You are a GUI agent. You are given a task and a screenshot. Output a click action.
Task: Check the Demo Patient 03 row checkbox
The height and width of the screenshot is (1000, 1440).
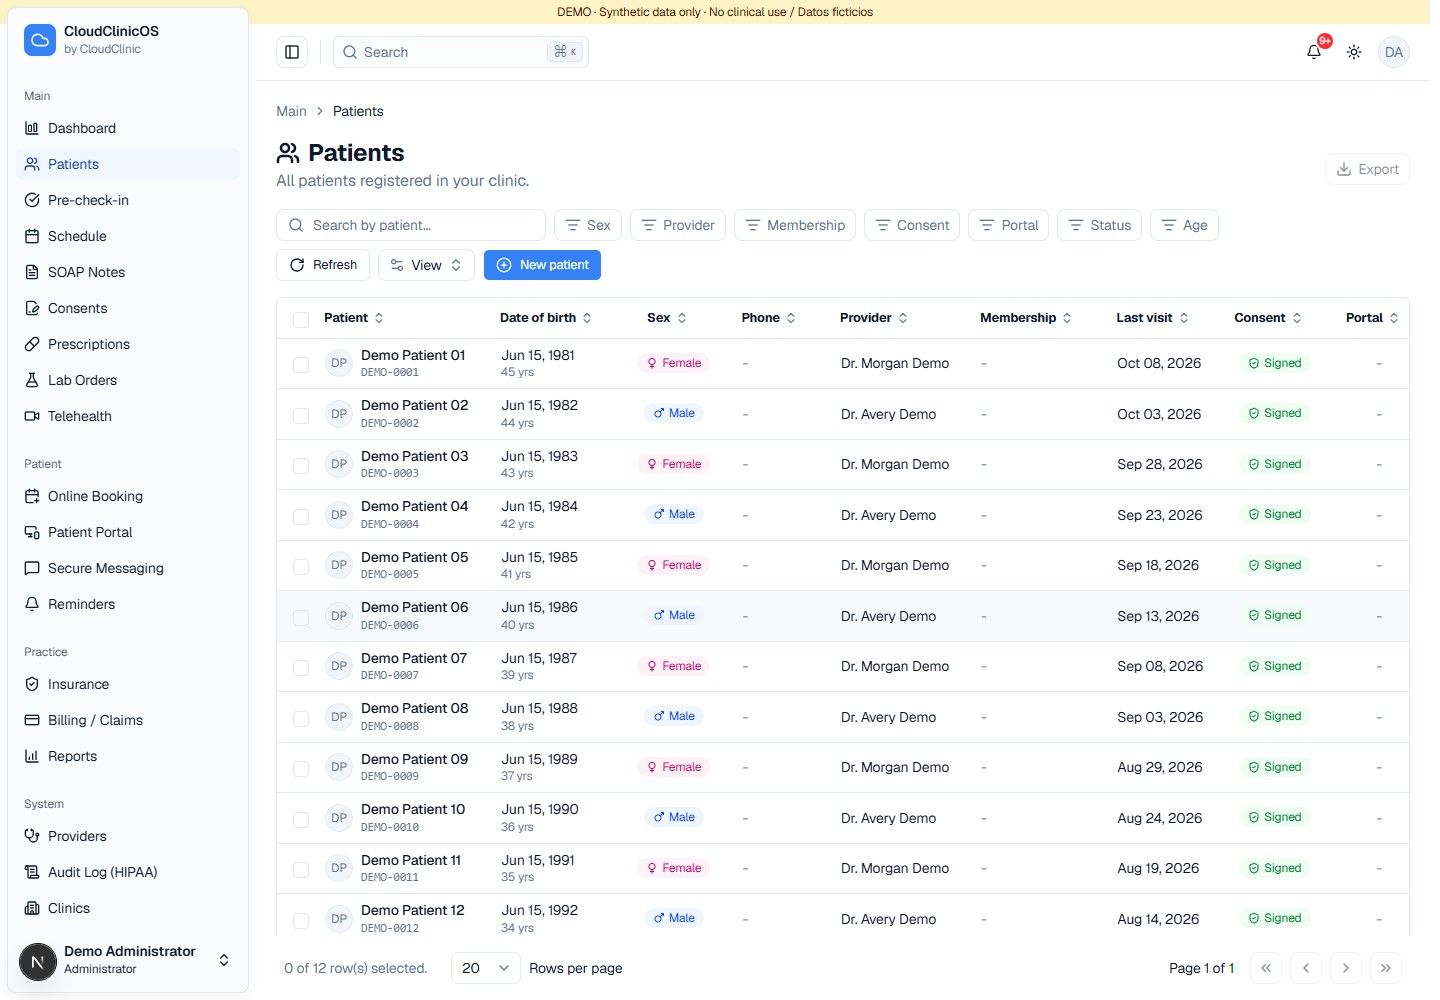(301, 465)
